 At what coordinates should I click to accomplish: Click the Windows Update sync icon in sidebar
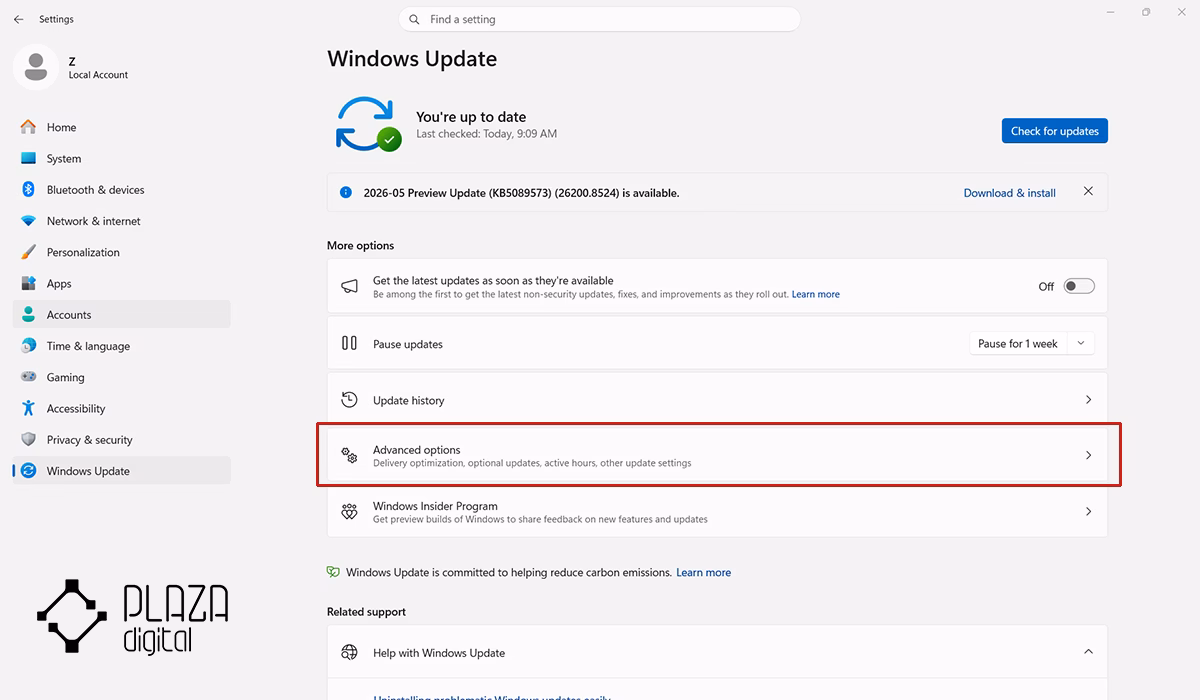tap(28, 471)
